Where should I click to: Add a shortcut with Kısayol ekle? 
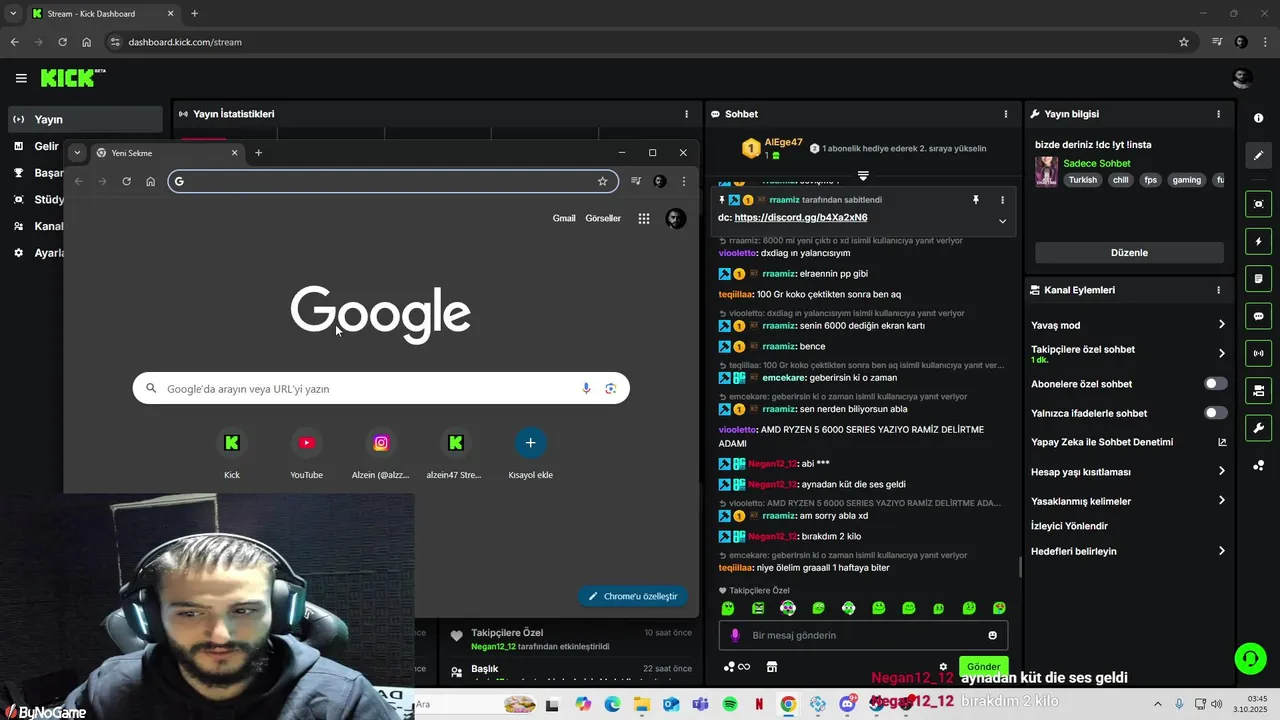pyautogui.click(x=530, y=453)
